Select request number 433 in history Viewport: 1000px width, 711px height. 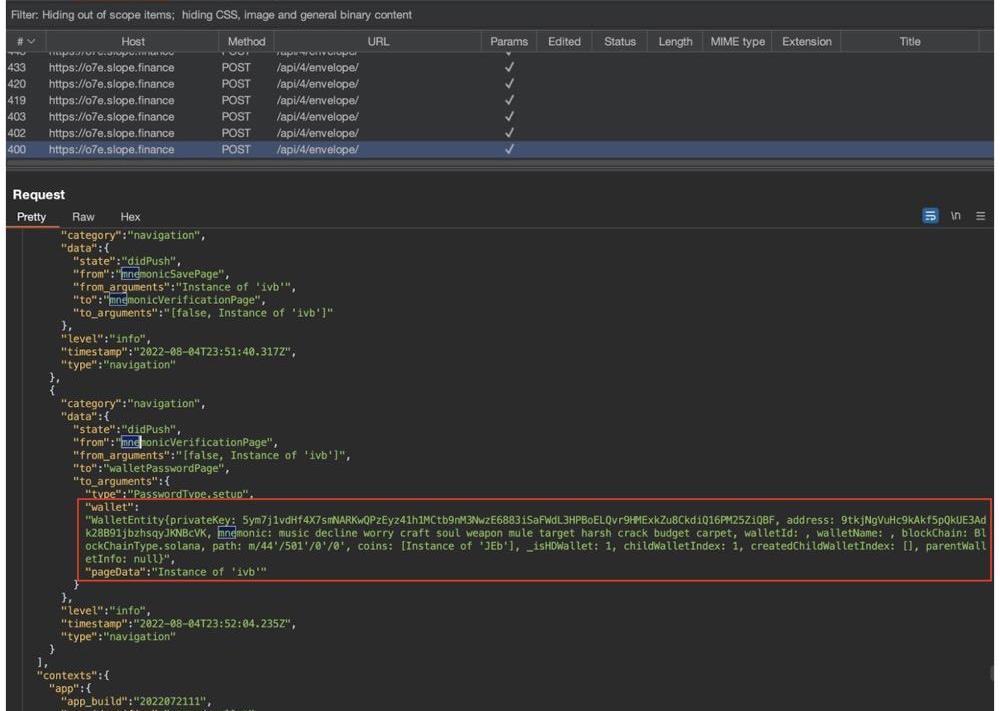(x=16, y=68)
